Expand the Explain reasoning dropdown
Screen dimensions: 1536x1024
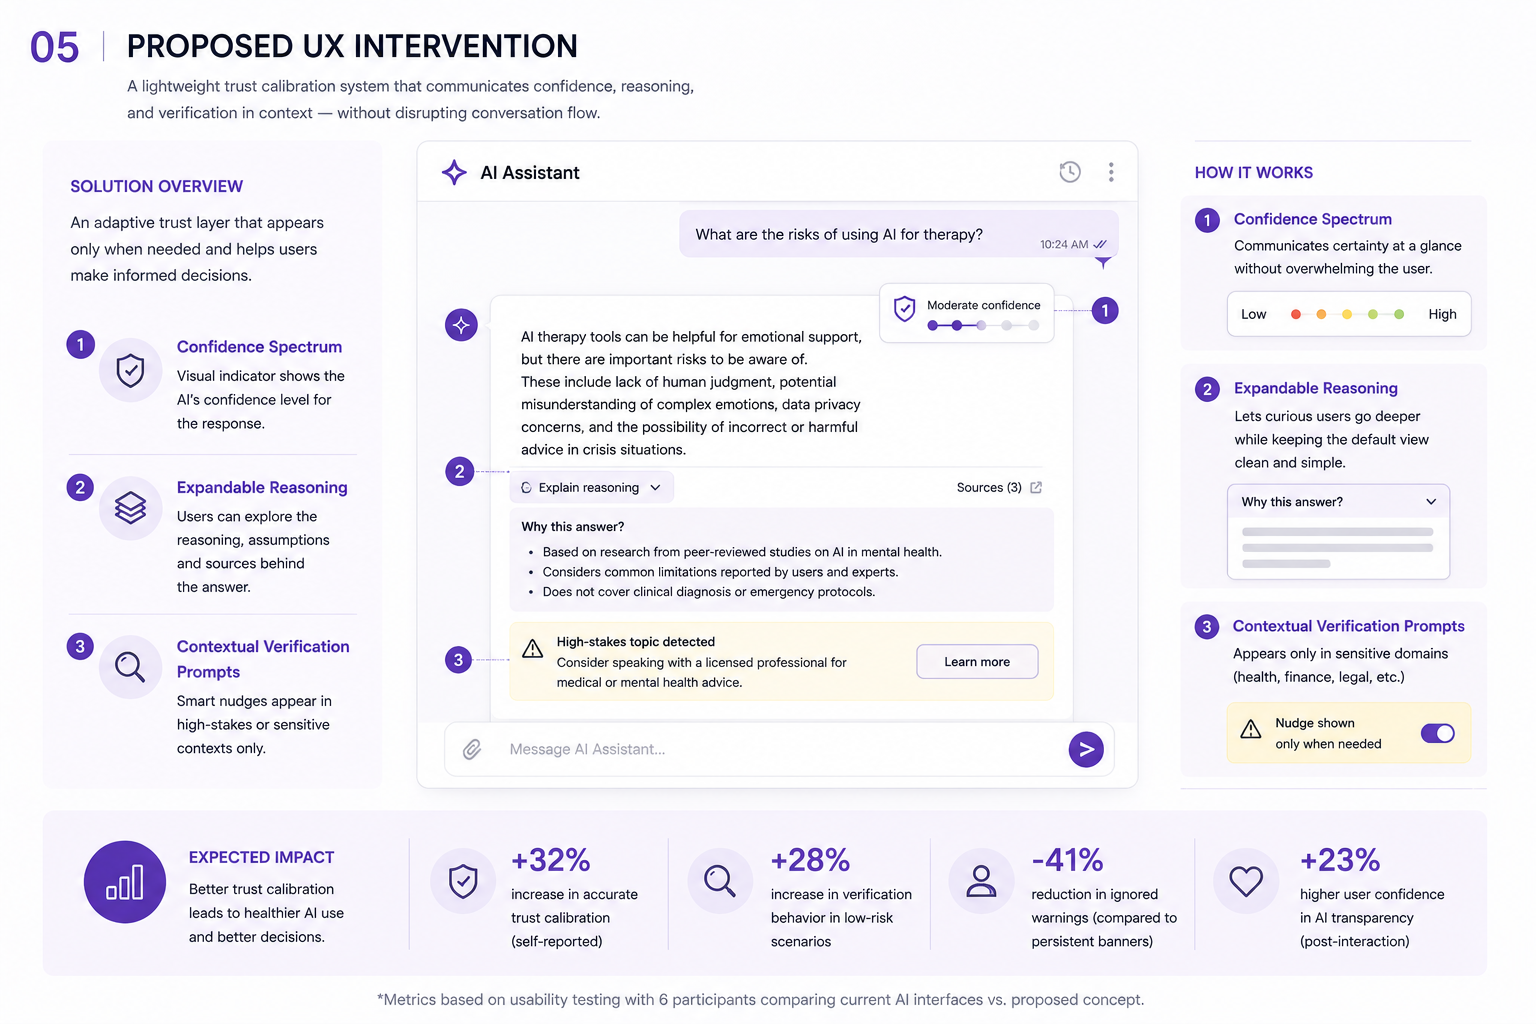click(592, 487)
